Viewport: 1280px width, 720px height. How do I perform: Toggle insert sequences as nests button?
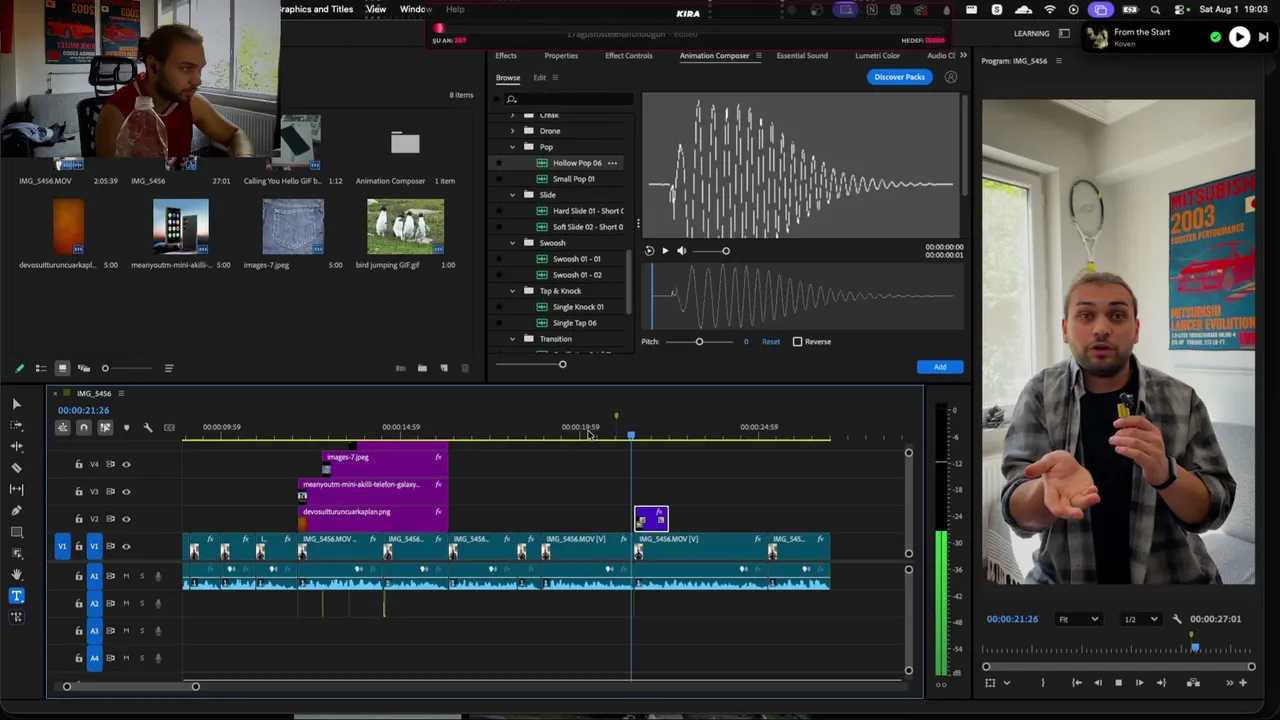click(x=62, y=428)
